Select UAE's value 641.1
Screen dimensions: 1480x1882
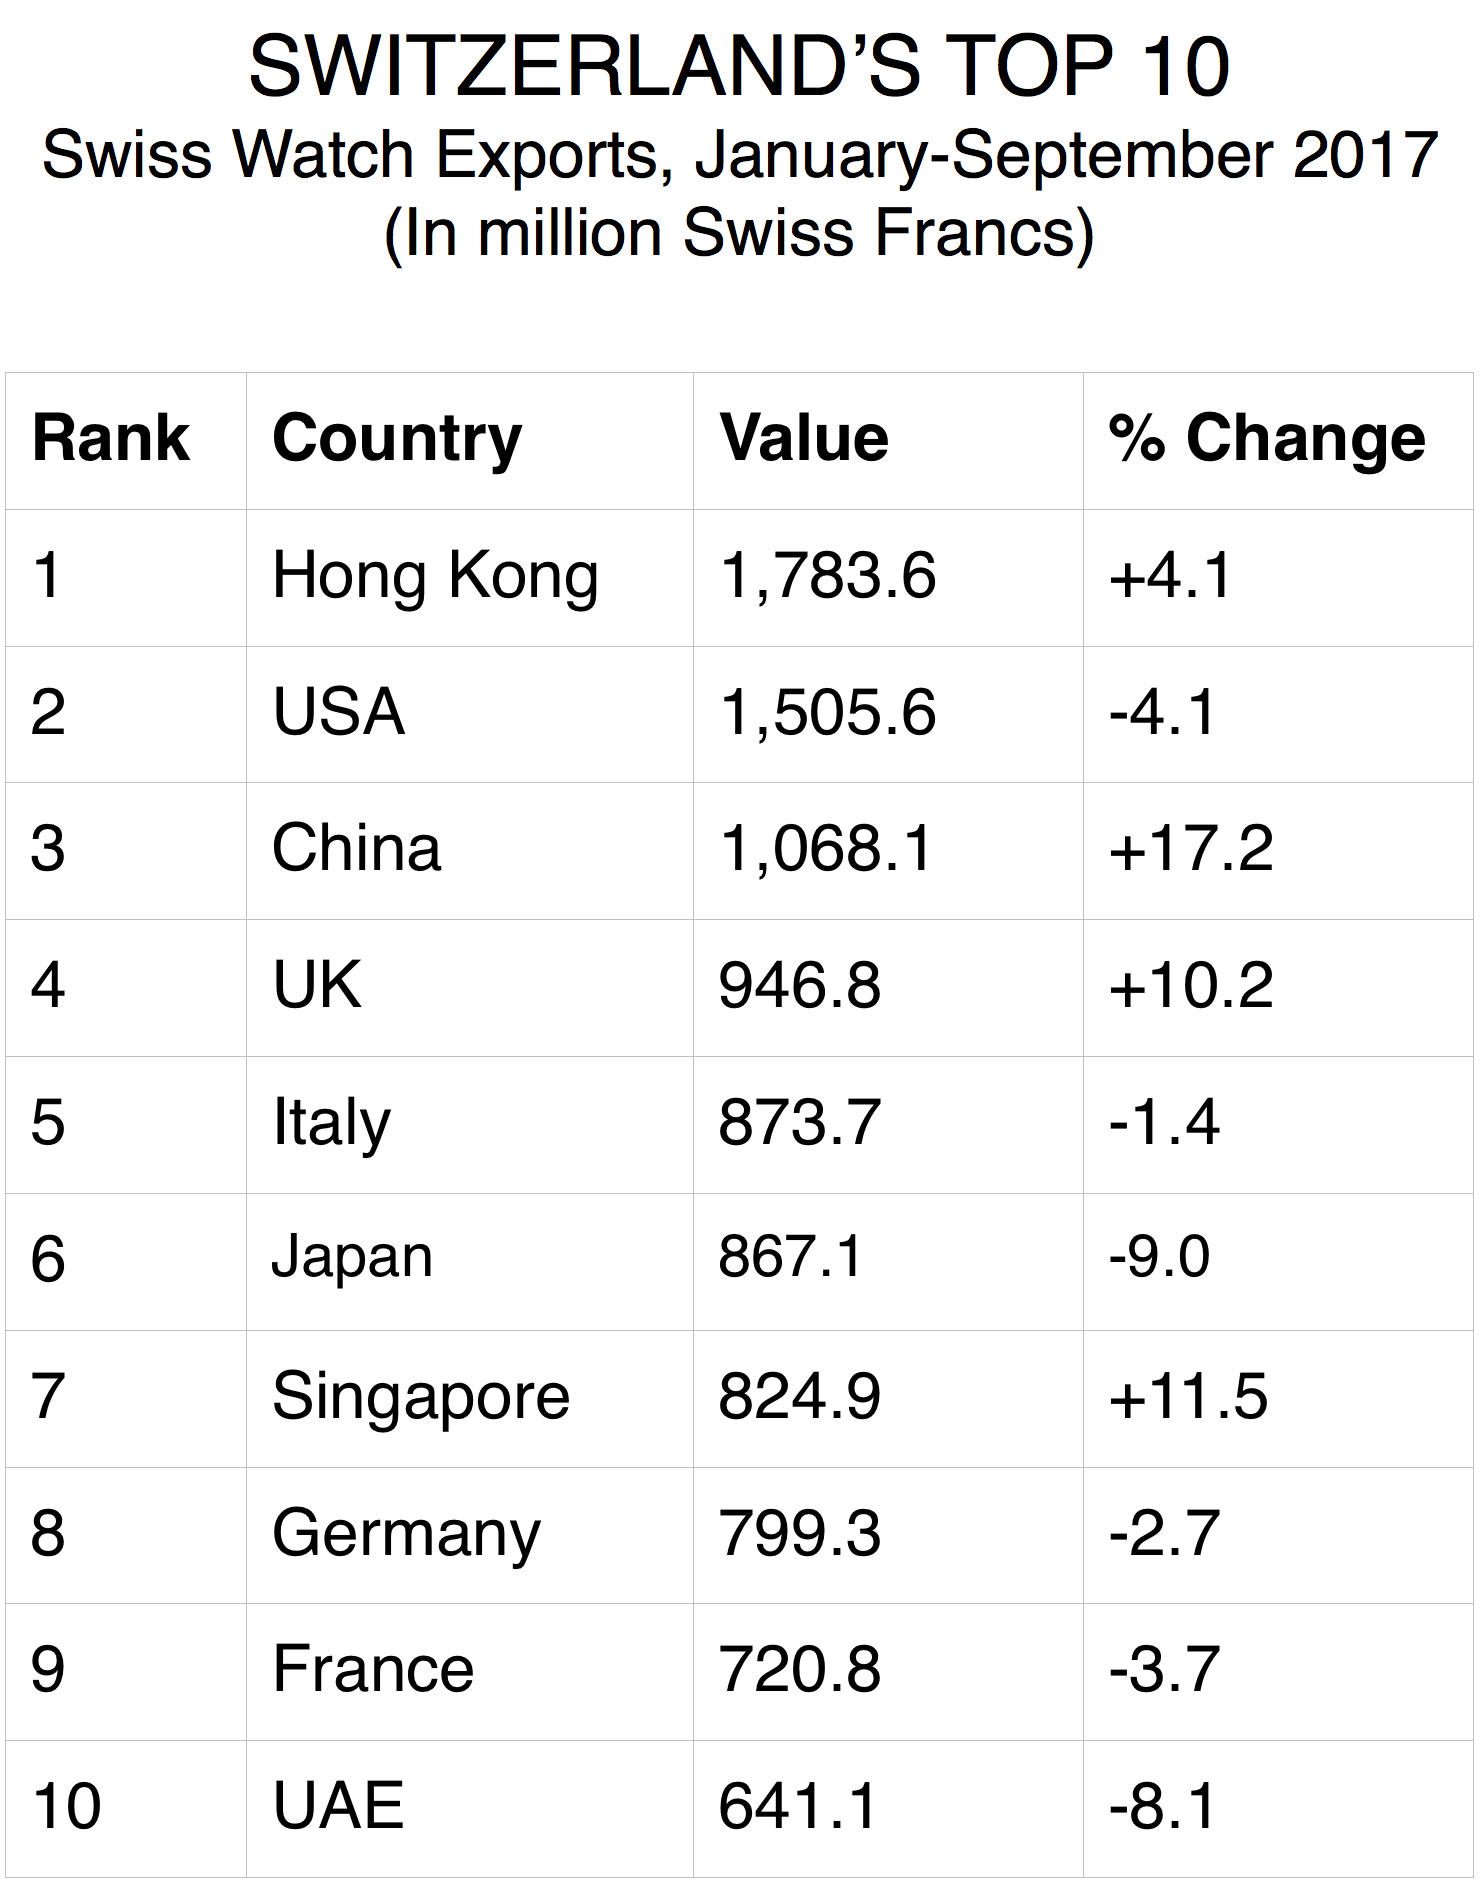[797, 1806]
